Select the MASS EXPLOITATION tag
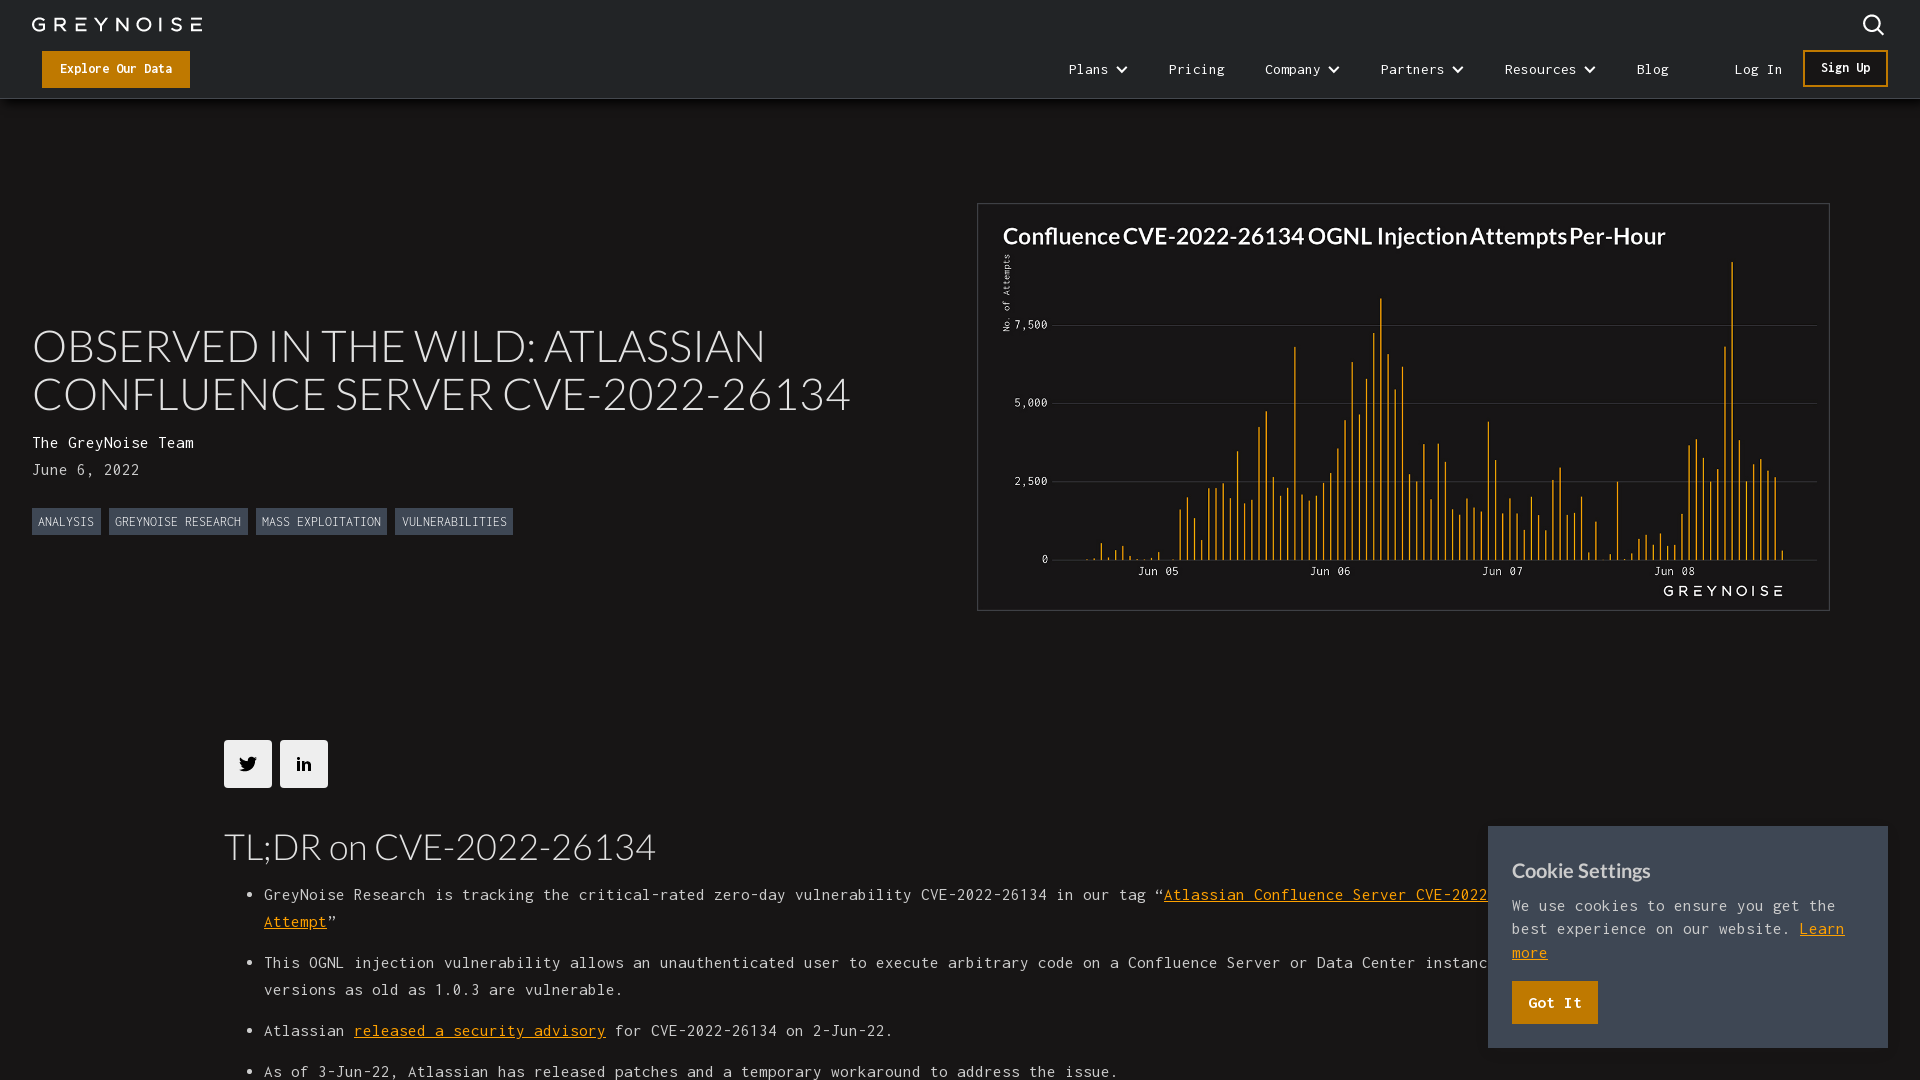1920x1080 pixels. (x=321, y=521)
